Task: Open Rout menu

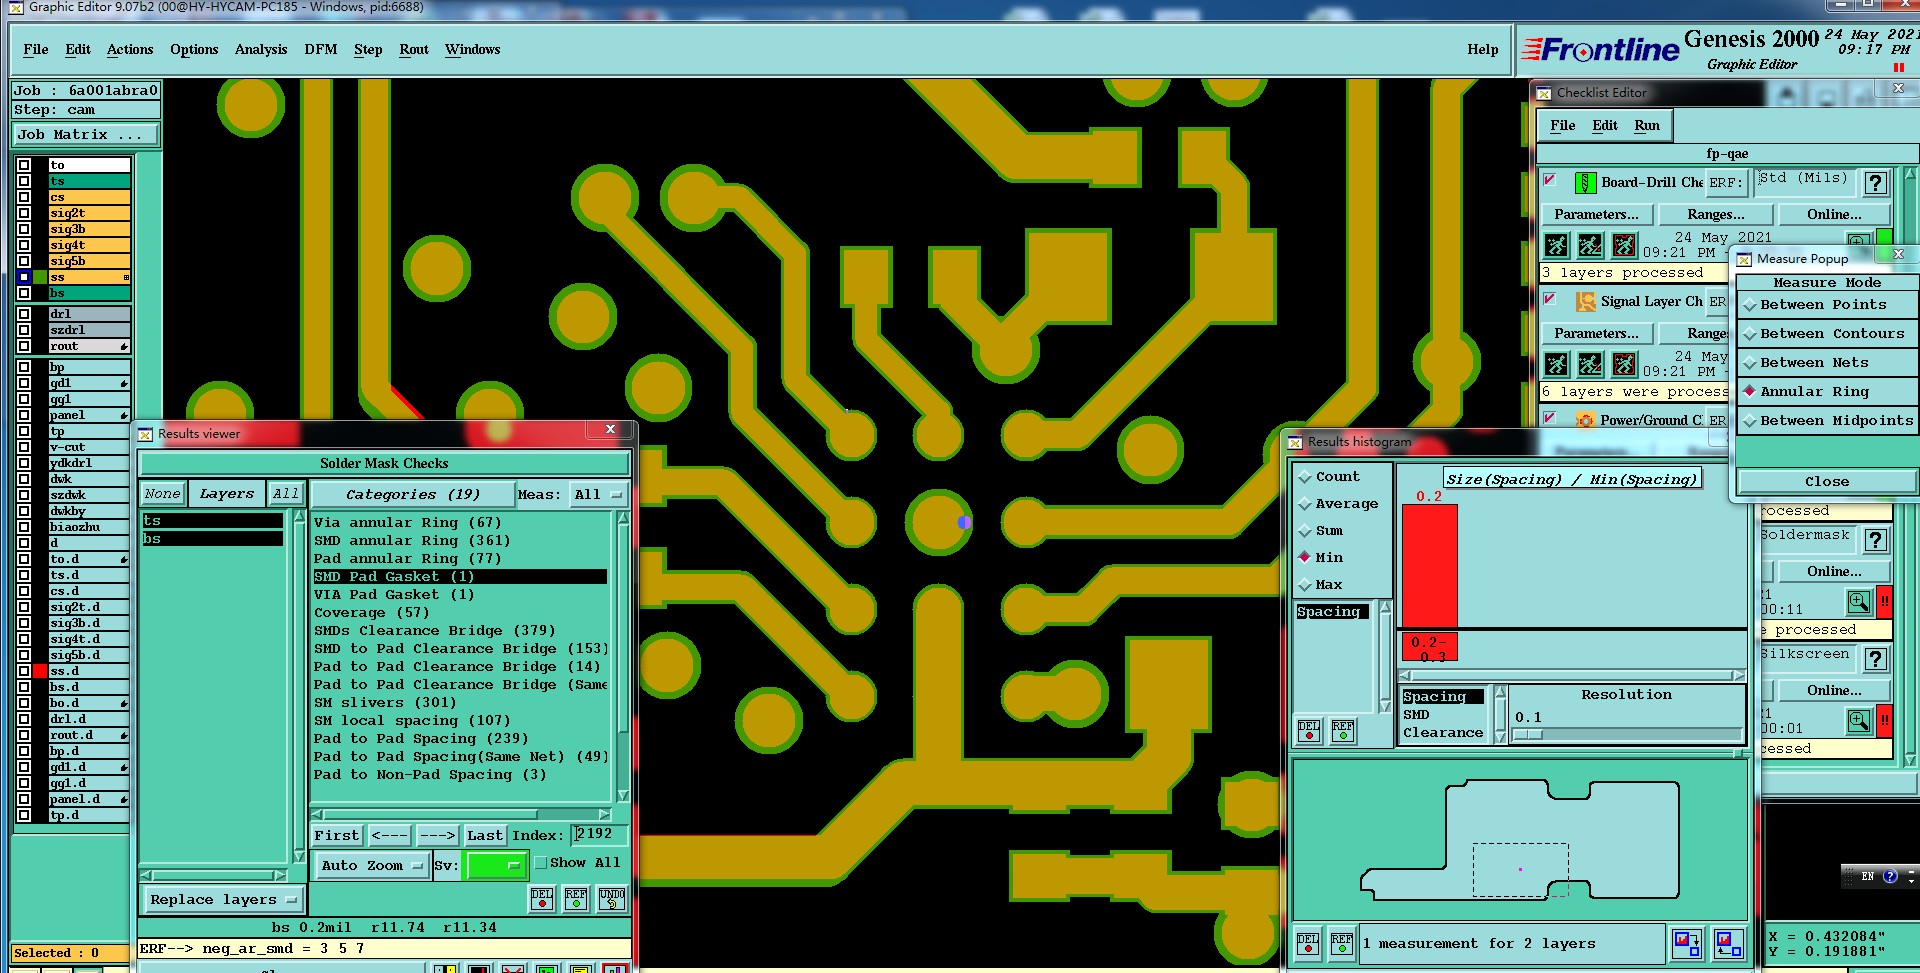Action: (x=414, y=50)
